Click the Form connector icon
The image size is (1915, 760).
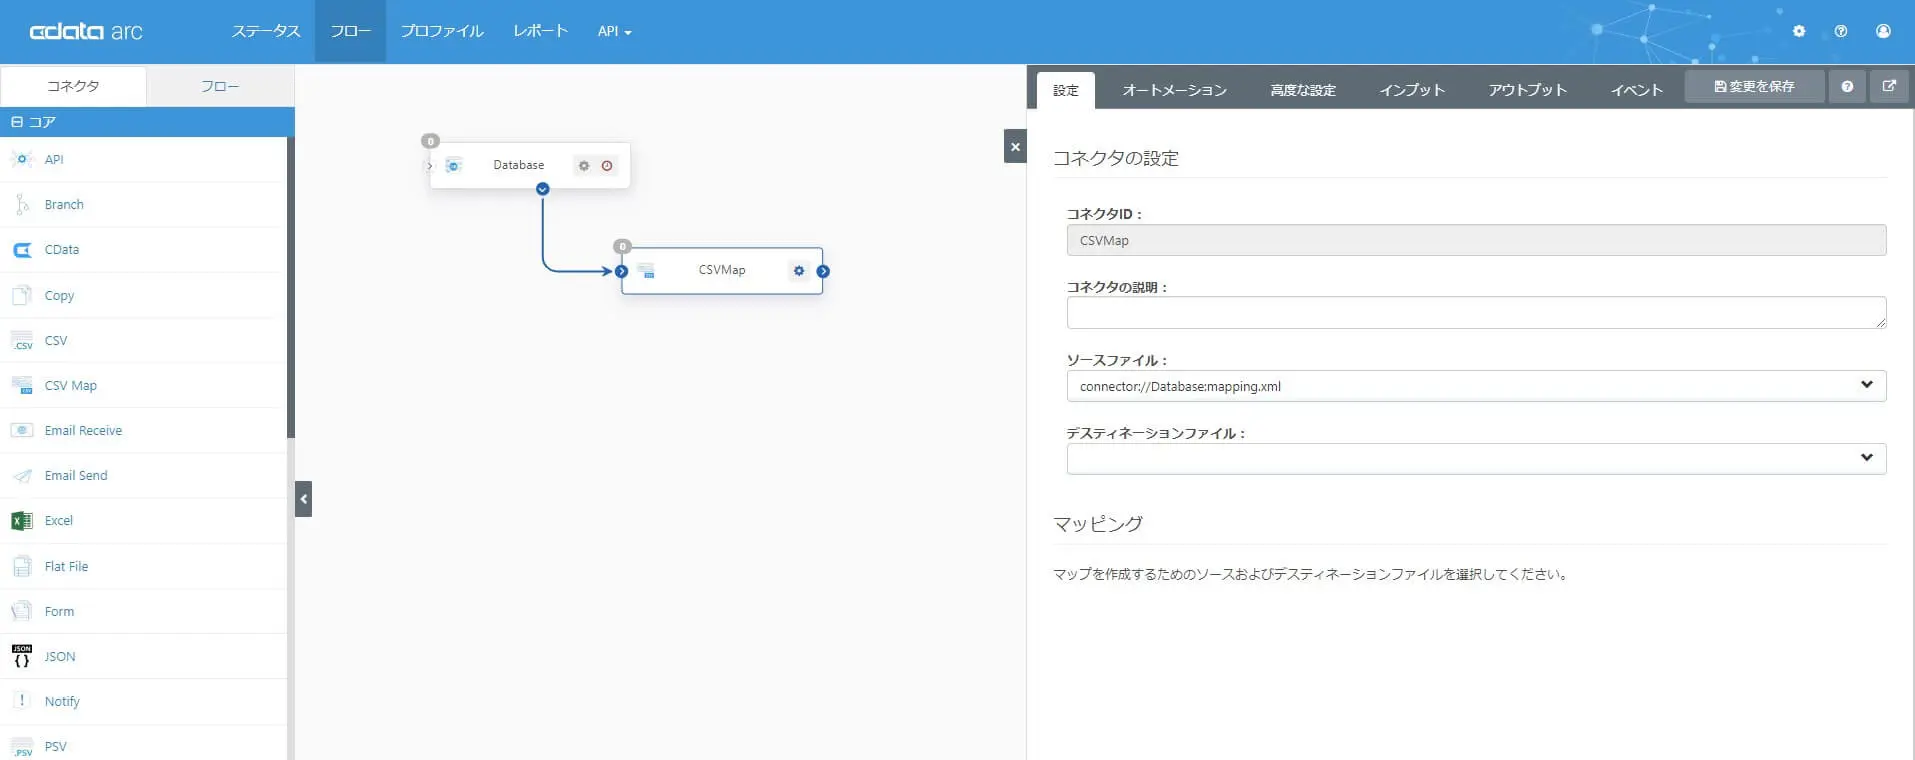click(22, 611)
